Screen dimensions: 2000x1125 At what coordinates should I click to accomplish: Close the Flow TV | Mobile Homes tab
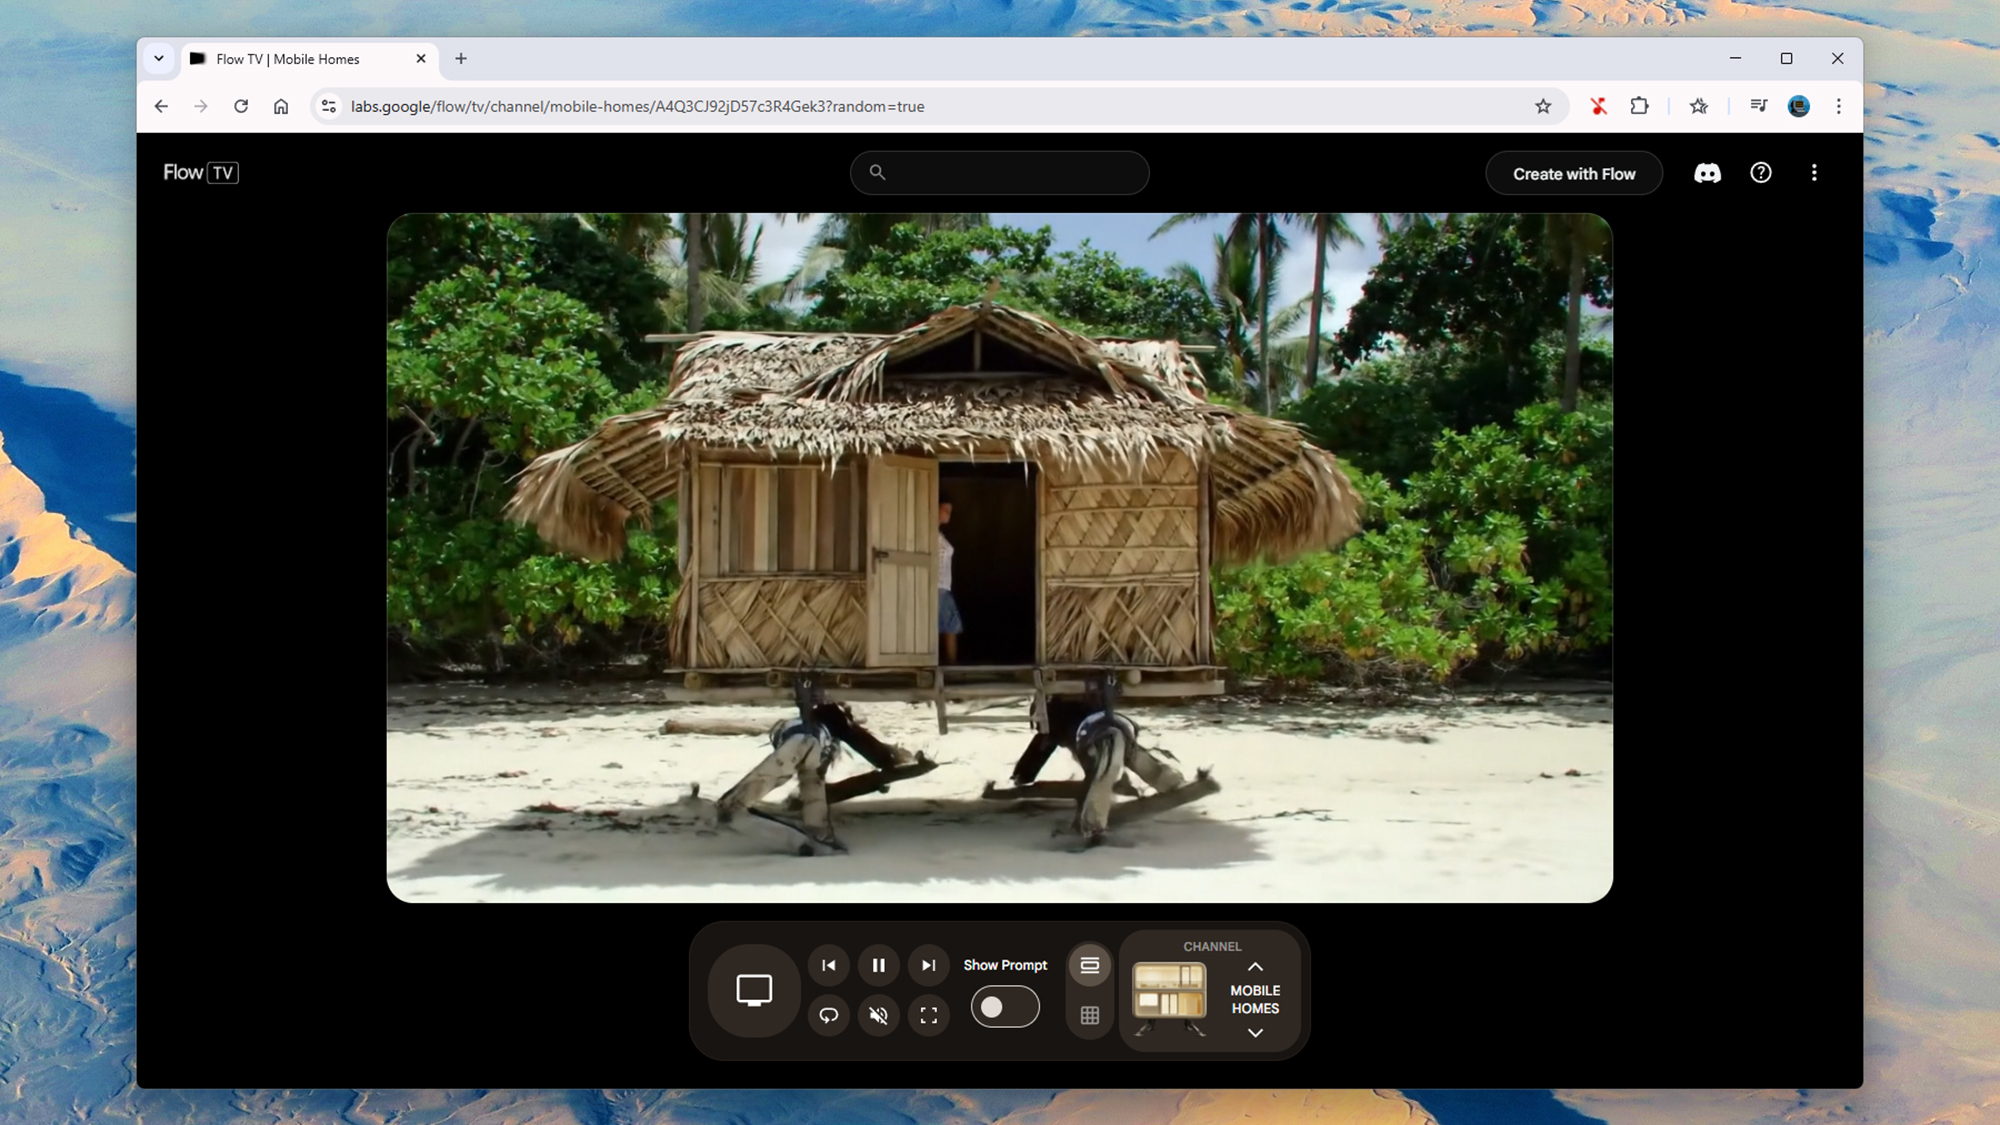coord(421,59)
